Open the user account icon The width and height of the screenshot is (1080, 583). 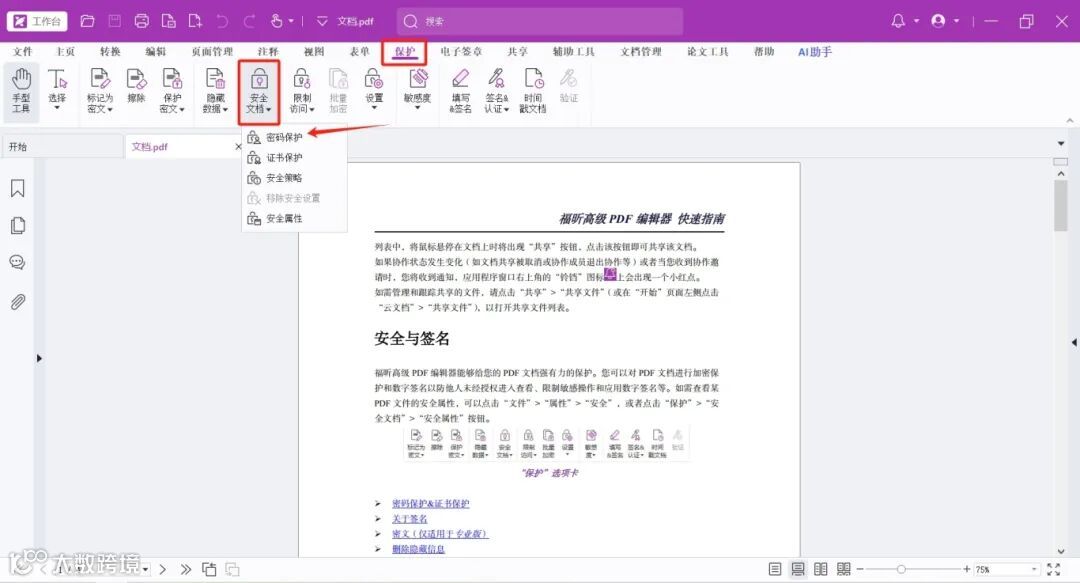pyautogui.click(x=938, y=21)
